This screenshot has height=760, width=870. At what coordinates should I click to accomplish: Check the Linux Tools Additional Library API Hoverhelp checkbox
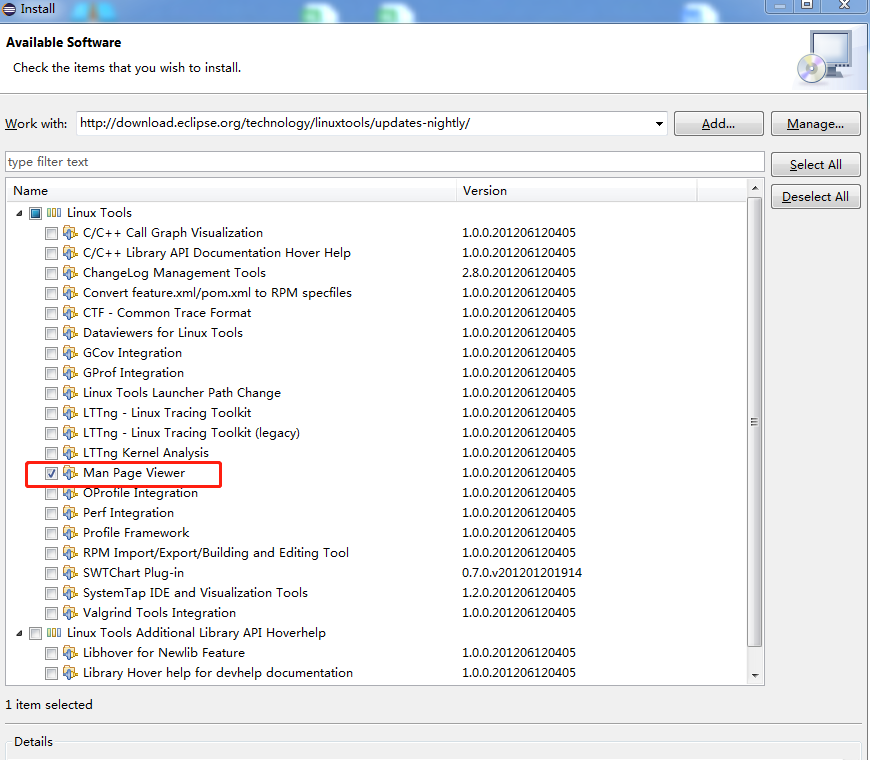tap(36, 633)
